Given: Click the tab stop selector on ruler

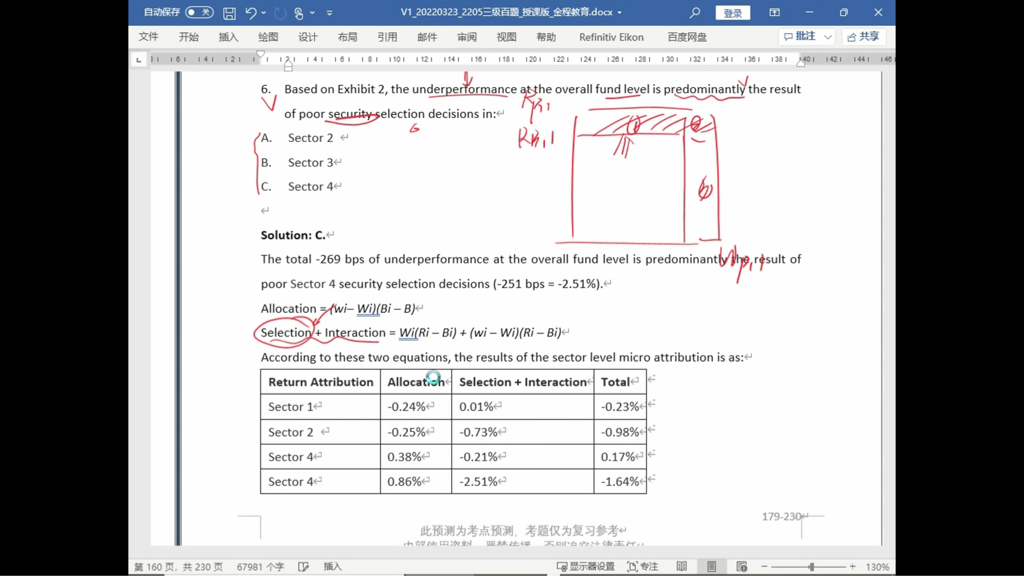Looking at the screenshot, I should 138,59.
